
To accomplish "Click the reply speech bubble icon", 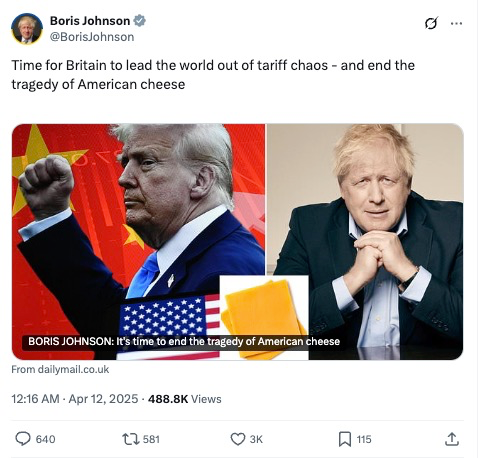I will 23,439.
